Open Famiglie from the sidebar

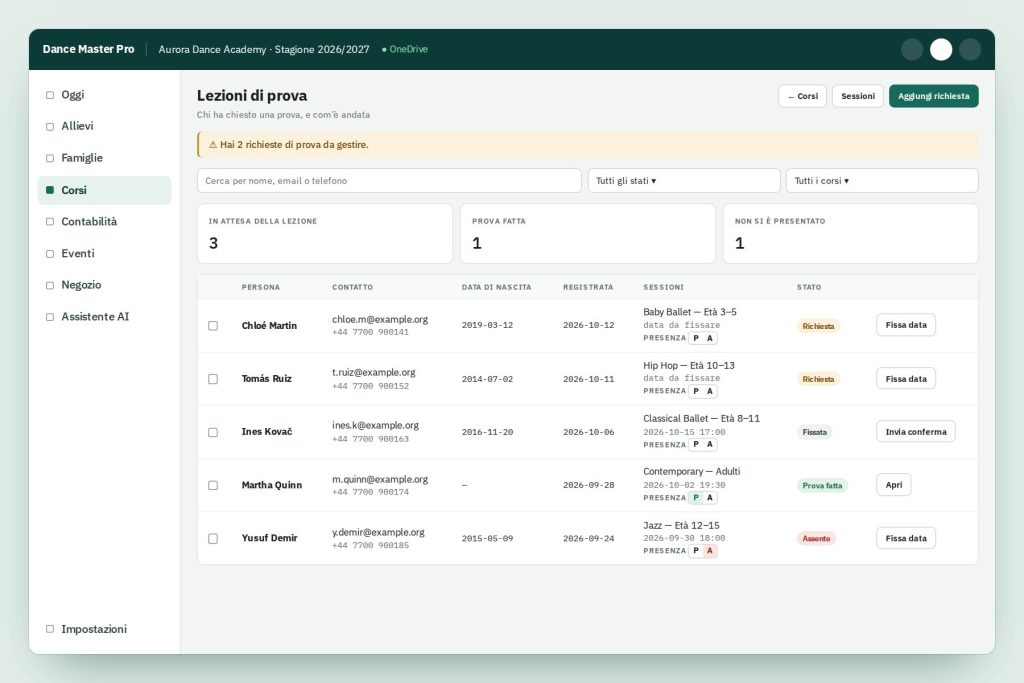[x=104, y=158]
